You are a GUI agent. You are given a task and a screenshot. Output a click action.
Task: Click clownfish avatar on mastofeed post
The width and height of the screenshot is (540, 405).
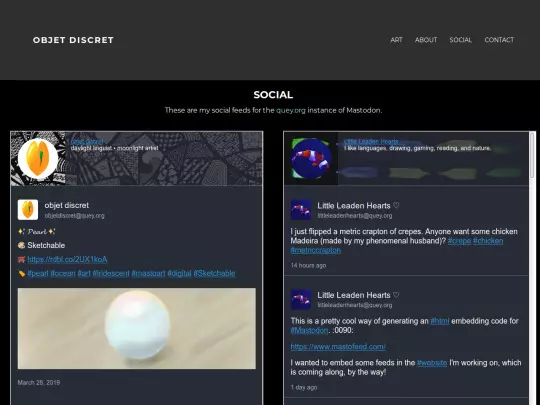point(301,299)
